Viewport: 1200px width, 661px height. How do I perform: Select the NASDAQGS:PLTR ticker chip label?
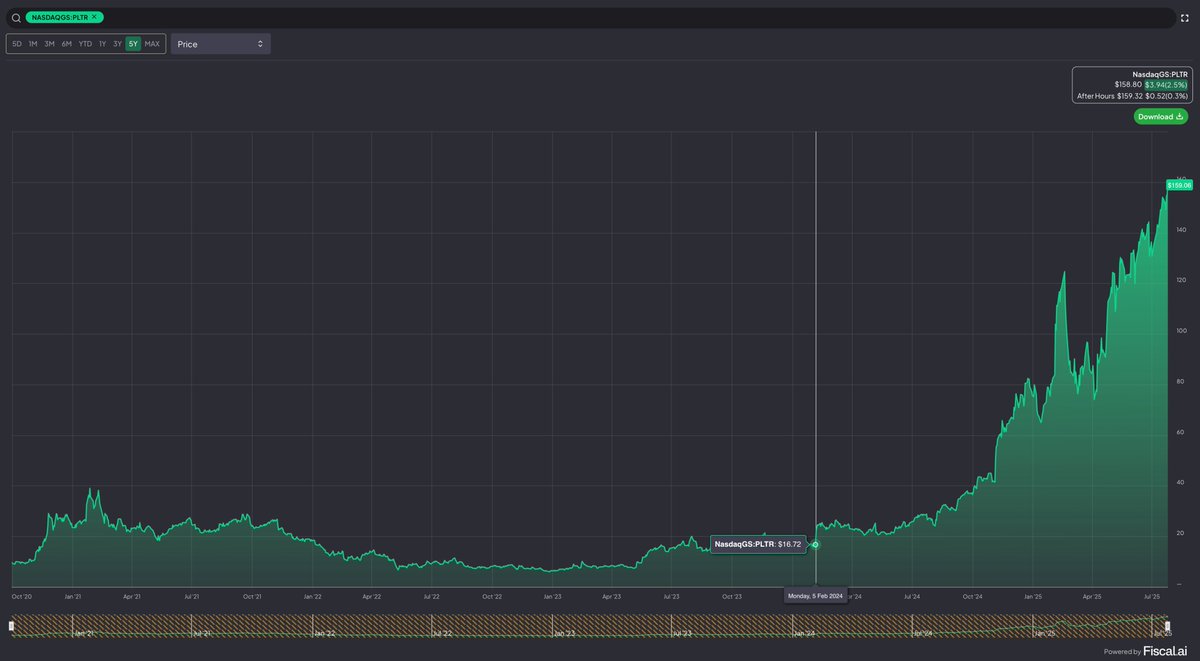[60, 17]
